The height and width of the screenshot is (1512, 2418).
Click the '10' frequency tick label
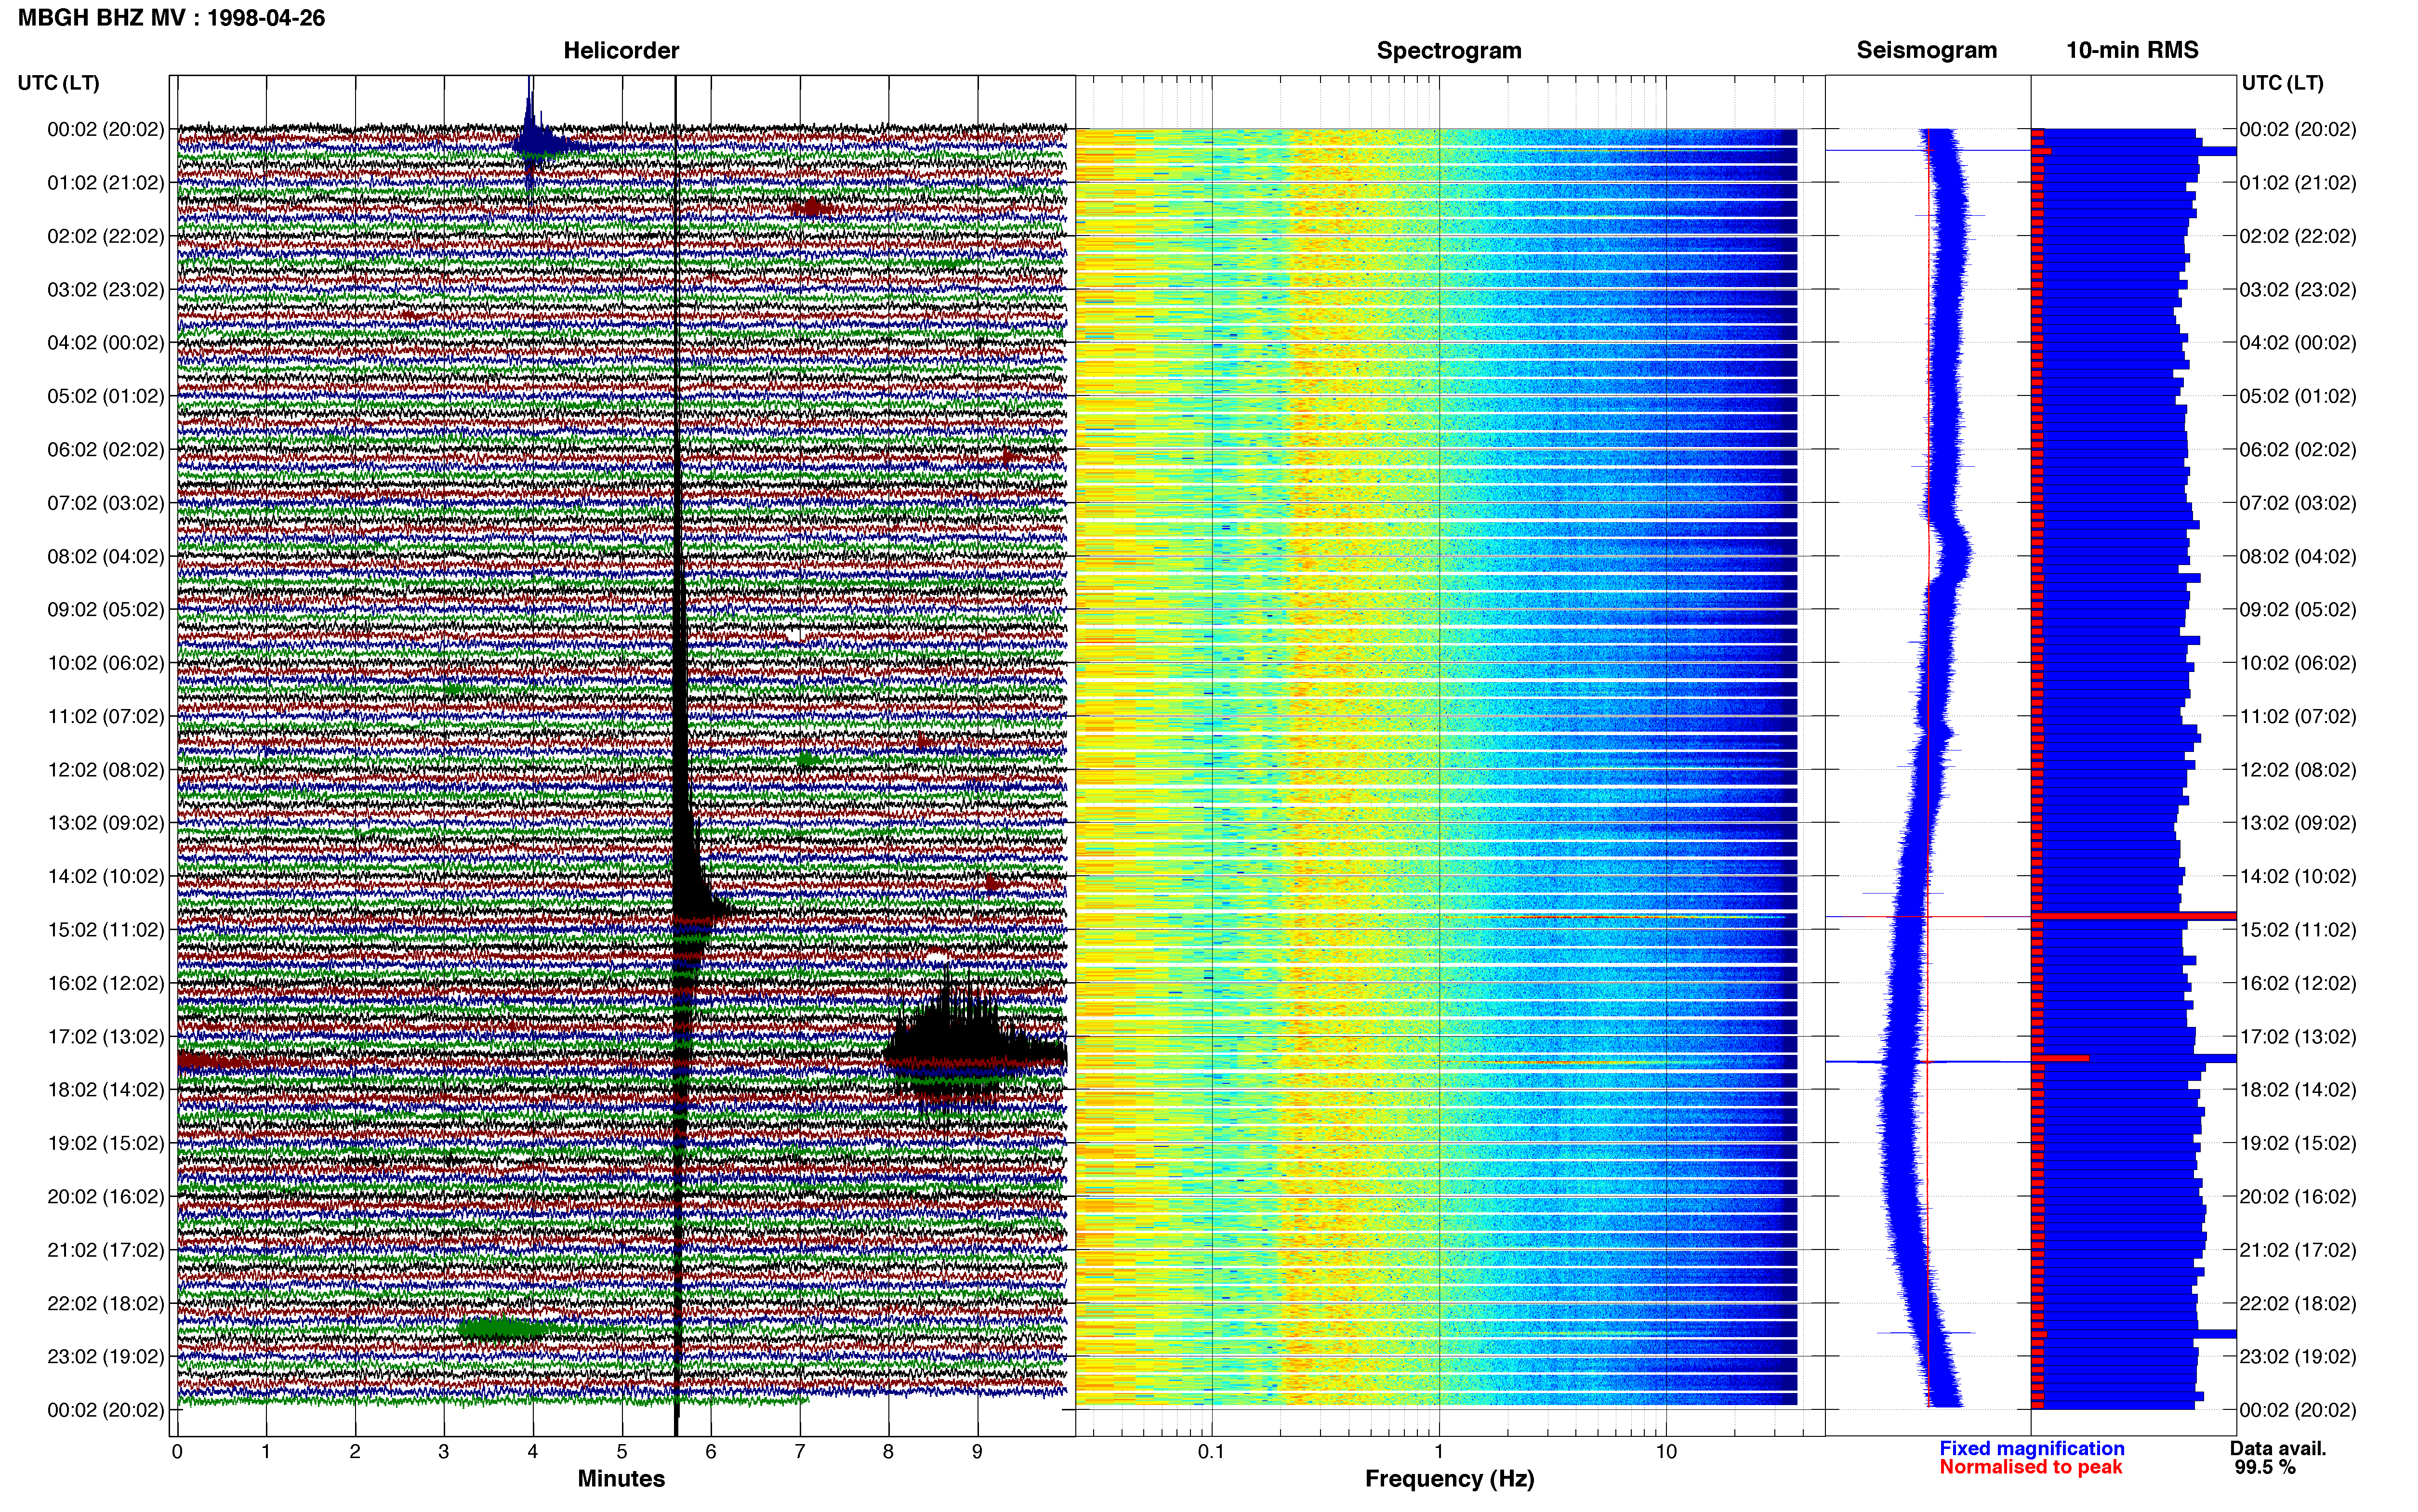tap(1666, 1451)
